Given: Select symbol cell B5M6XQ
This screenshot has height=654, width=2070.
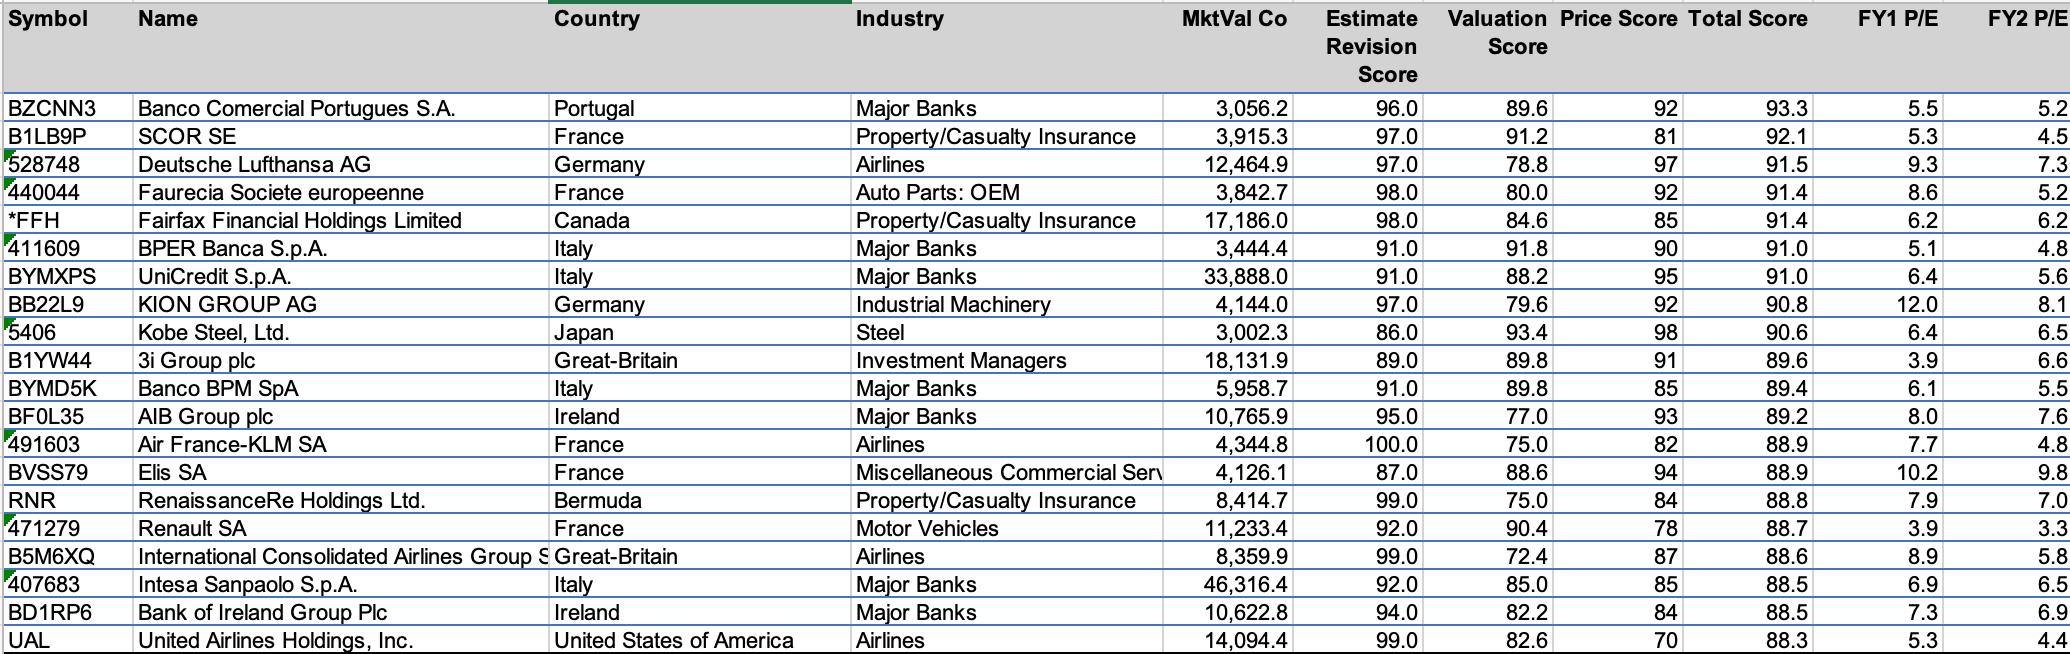Looking at the screenshot, I should coord(67,556).
